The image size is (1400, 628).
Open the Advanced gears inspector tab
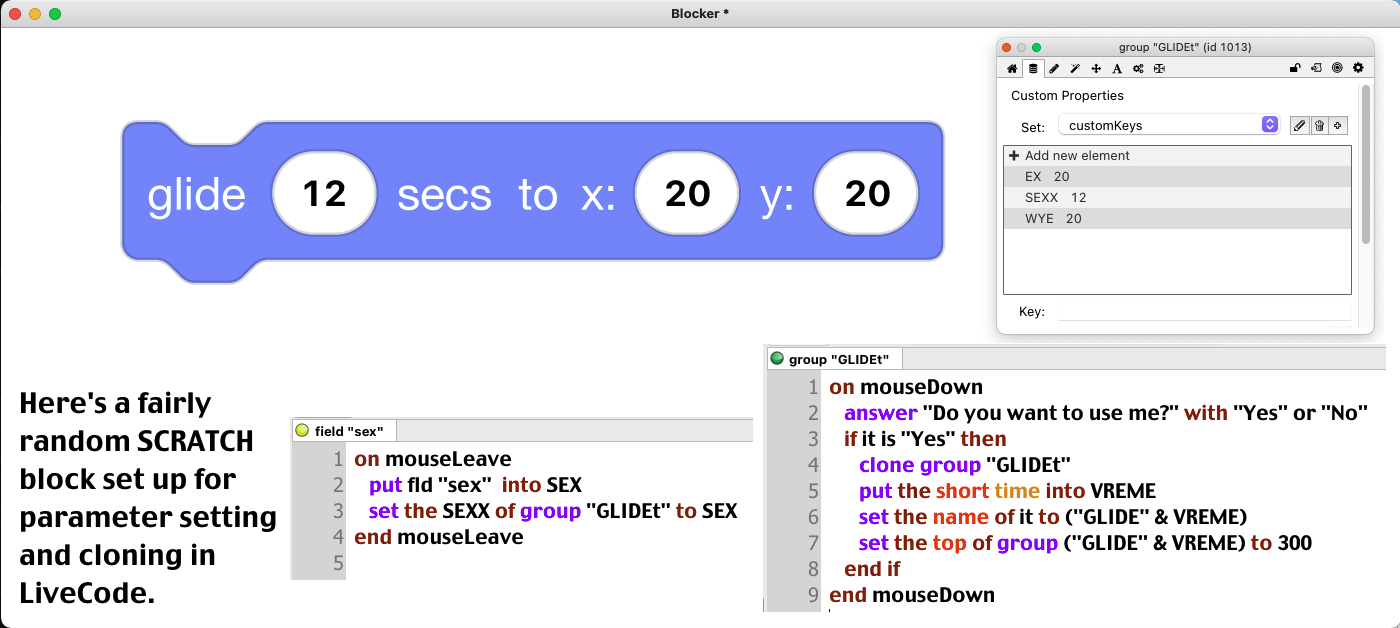pyautogui.click(x=1138, y=68)
